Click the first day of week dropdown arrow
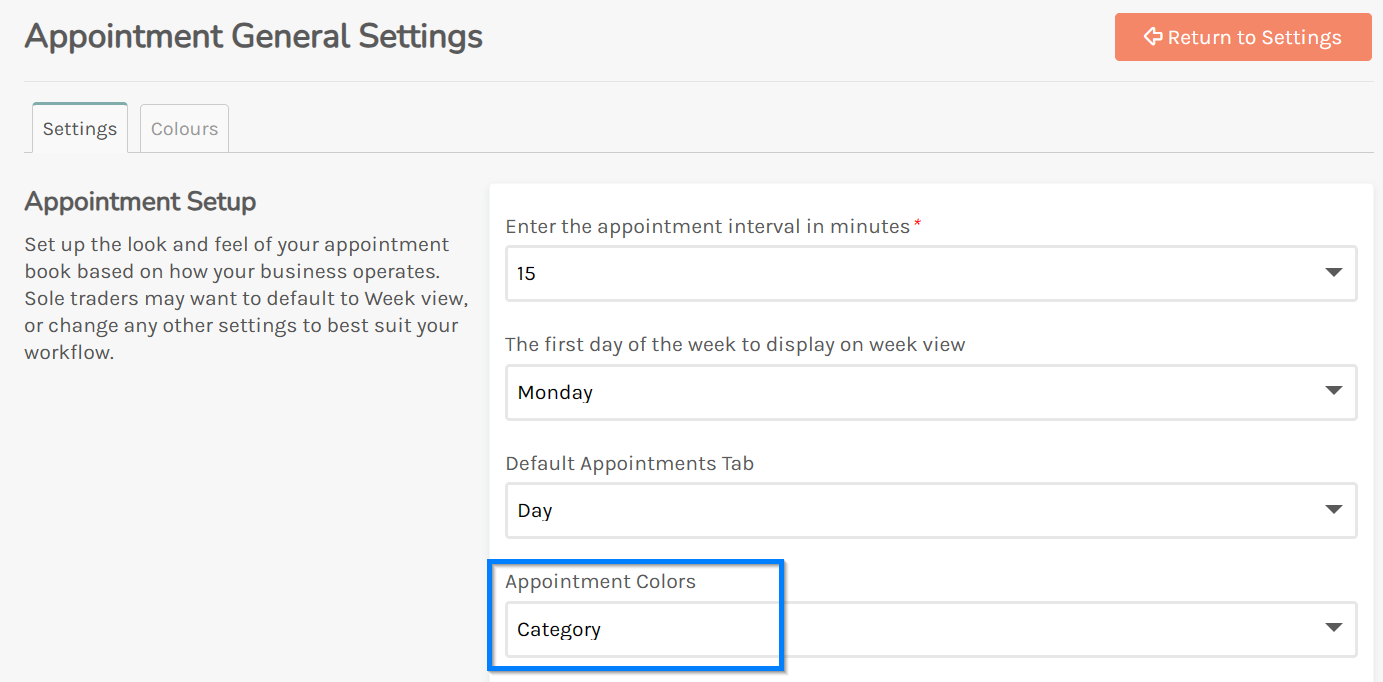The image size is (1383, 682). tap(1333, 391)
